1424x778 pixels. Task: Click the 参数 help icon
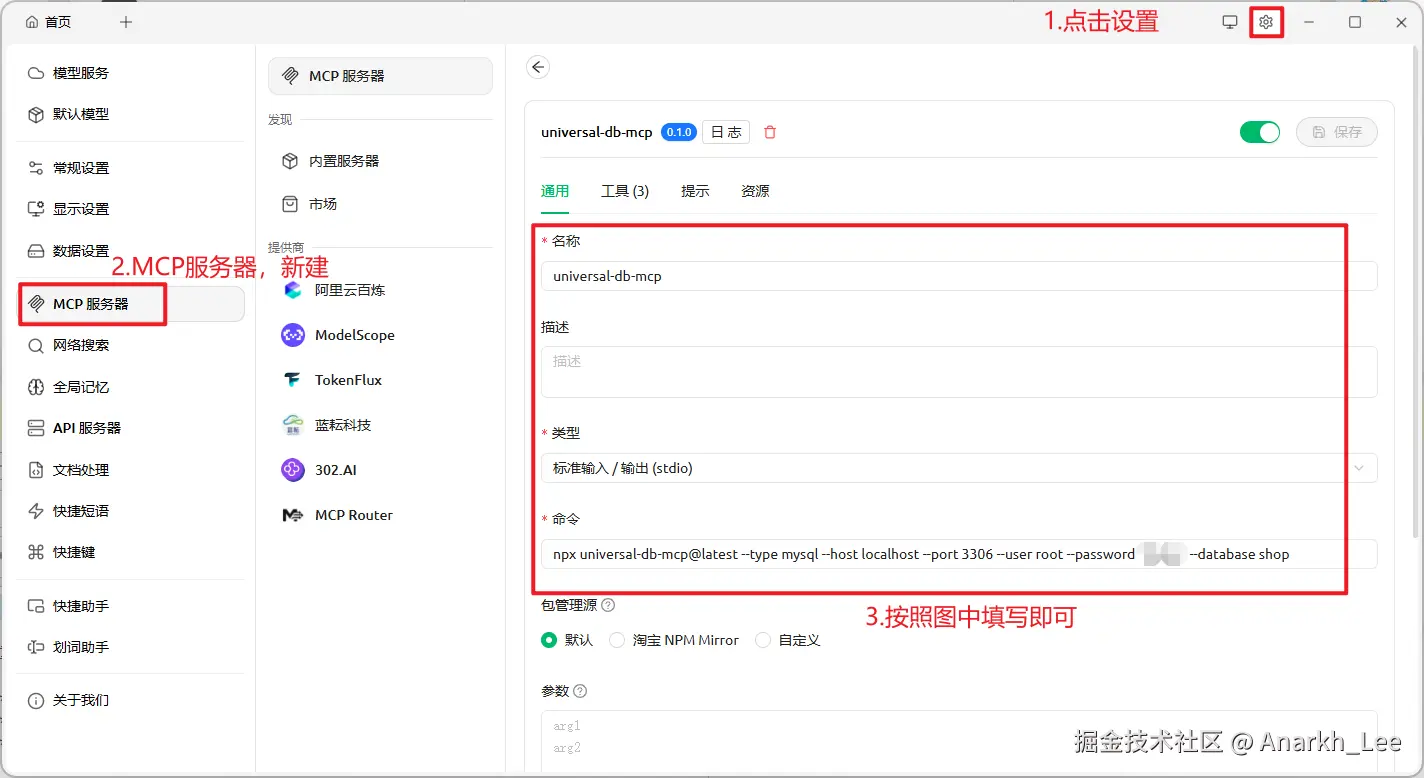point(580,691)
